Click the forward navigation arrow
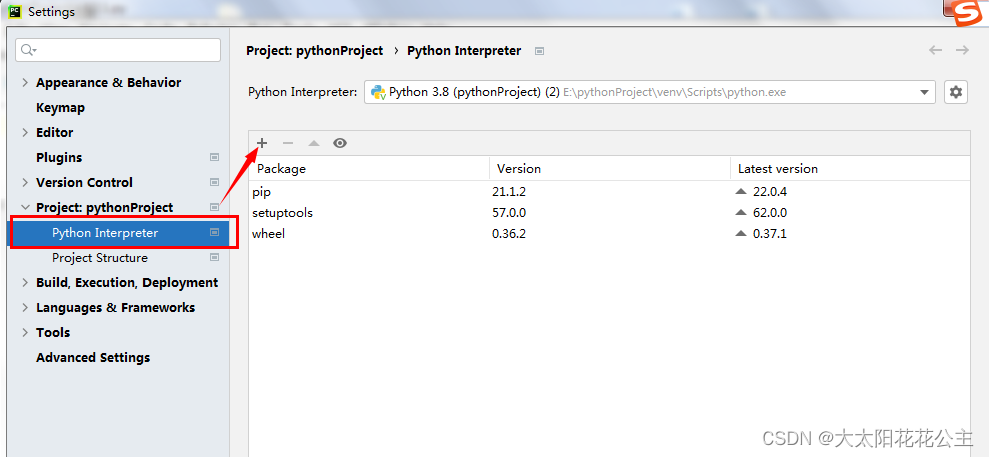The height and width of the screenshot is (457, 989). click(x=962, y=50)
